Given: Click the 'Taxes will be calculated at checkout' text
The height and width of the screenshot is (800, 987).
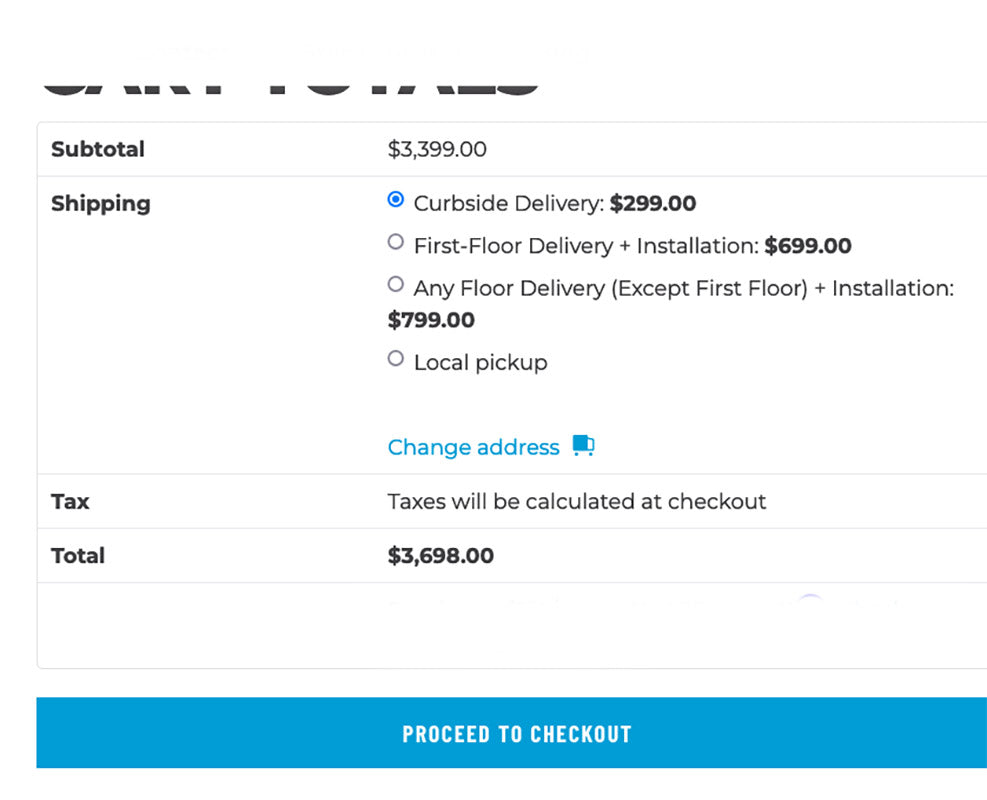Looking at the screenshot, I should coord(576,501).
